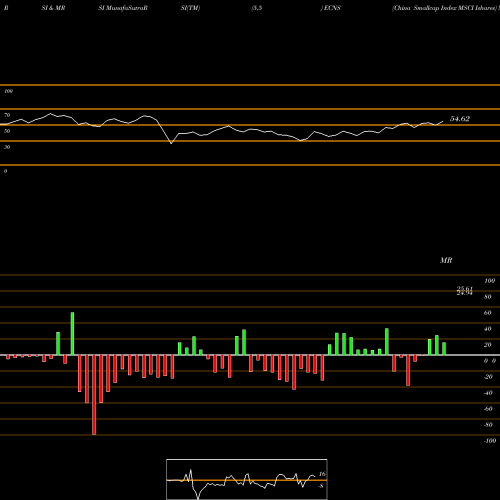Click the RSI axis label 70

coord(7,115)
